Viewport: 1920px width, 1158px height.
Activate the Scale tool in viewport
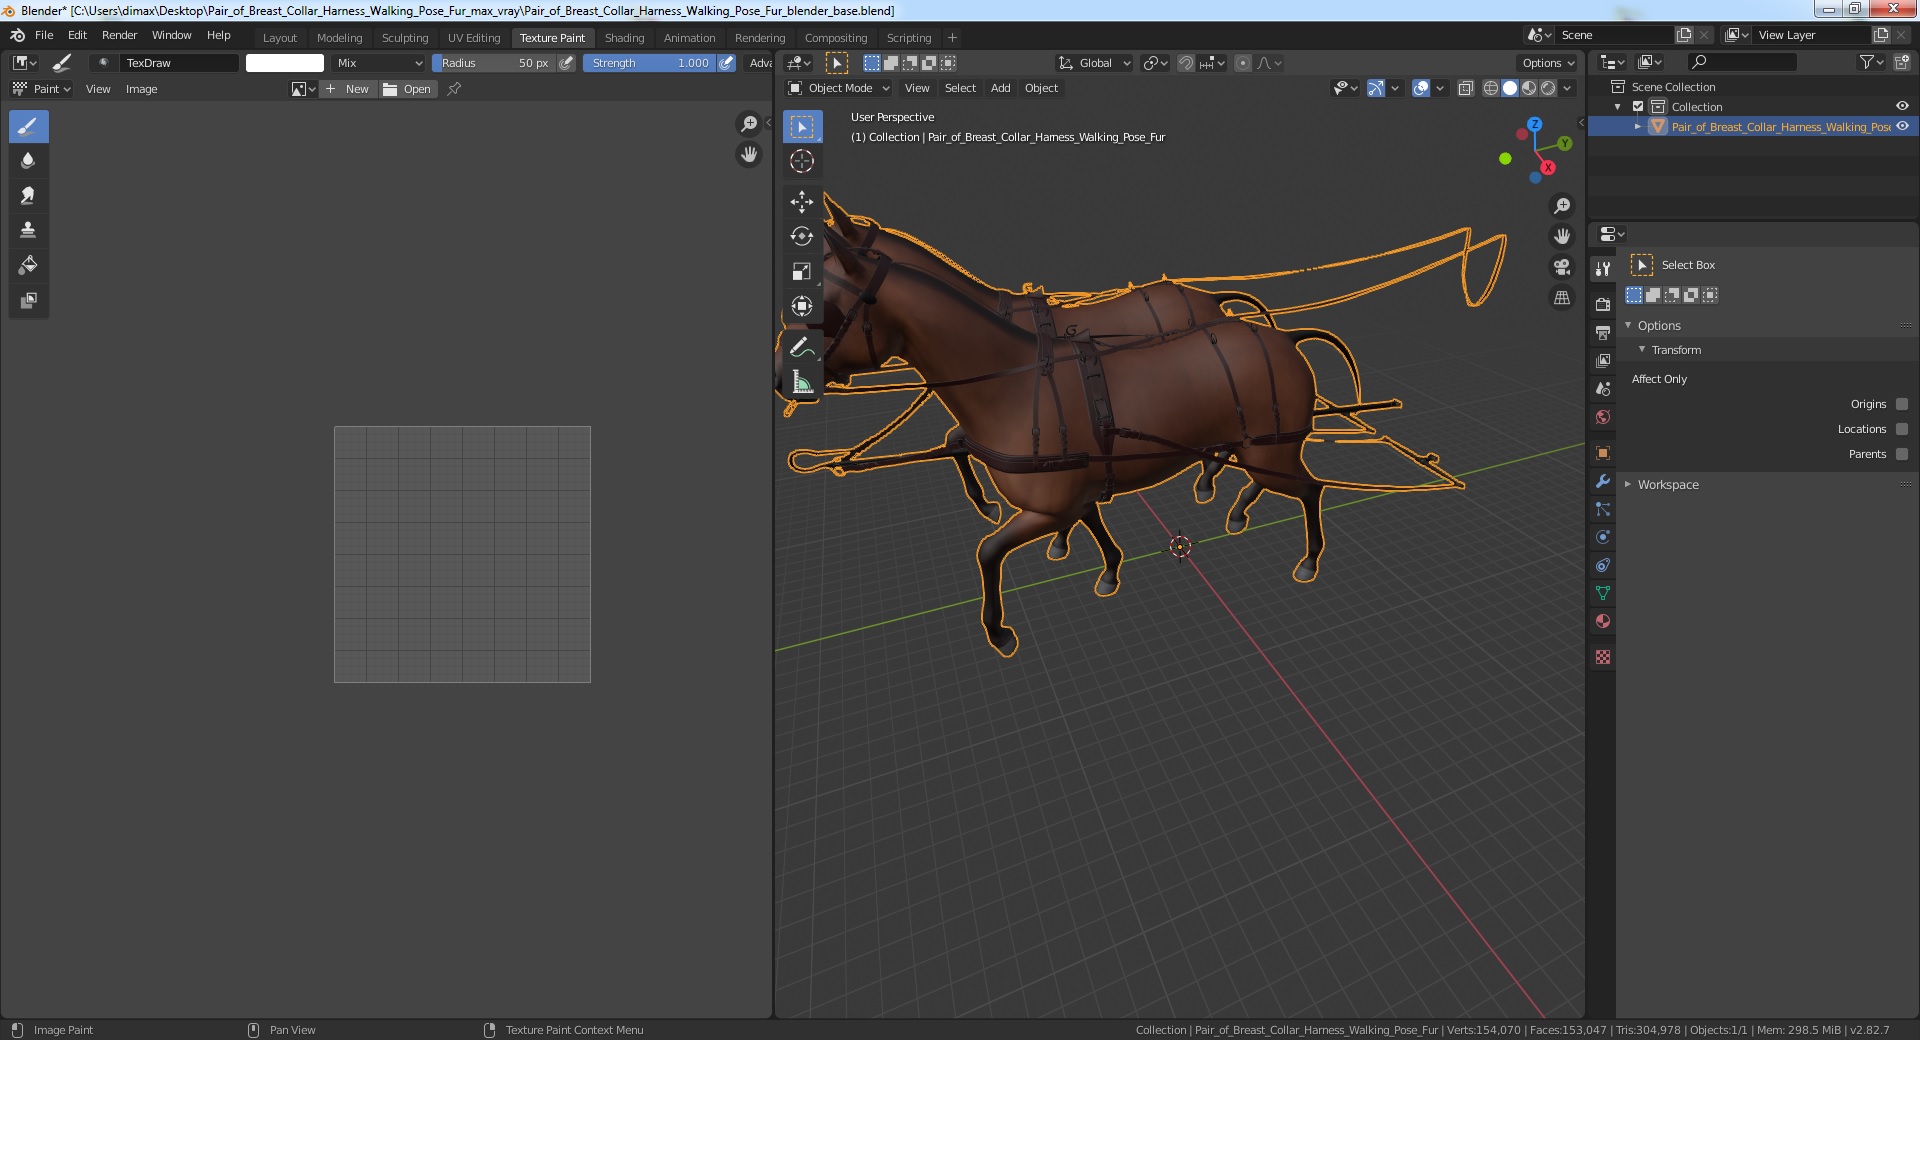point(802,272)
